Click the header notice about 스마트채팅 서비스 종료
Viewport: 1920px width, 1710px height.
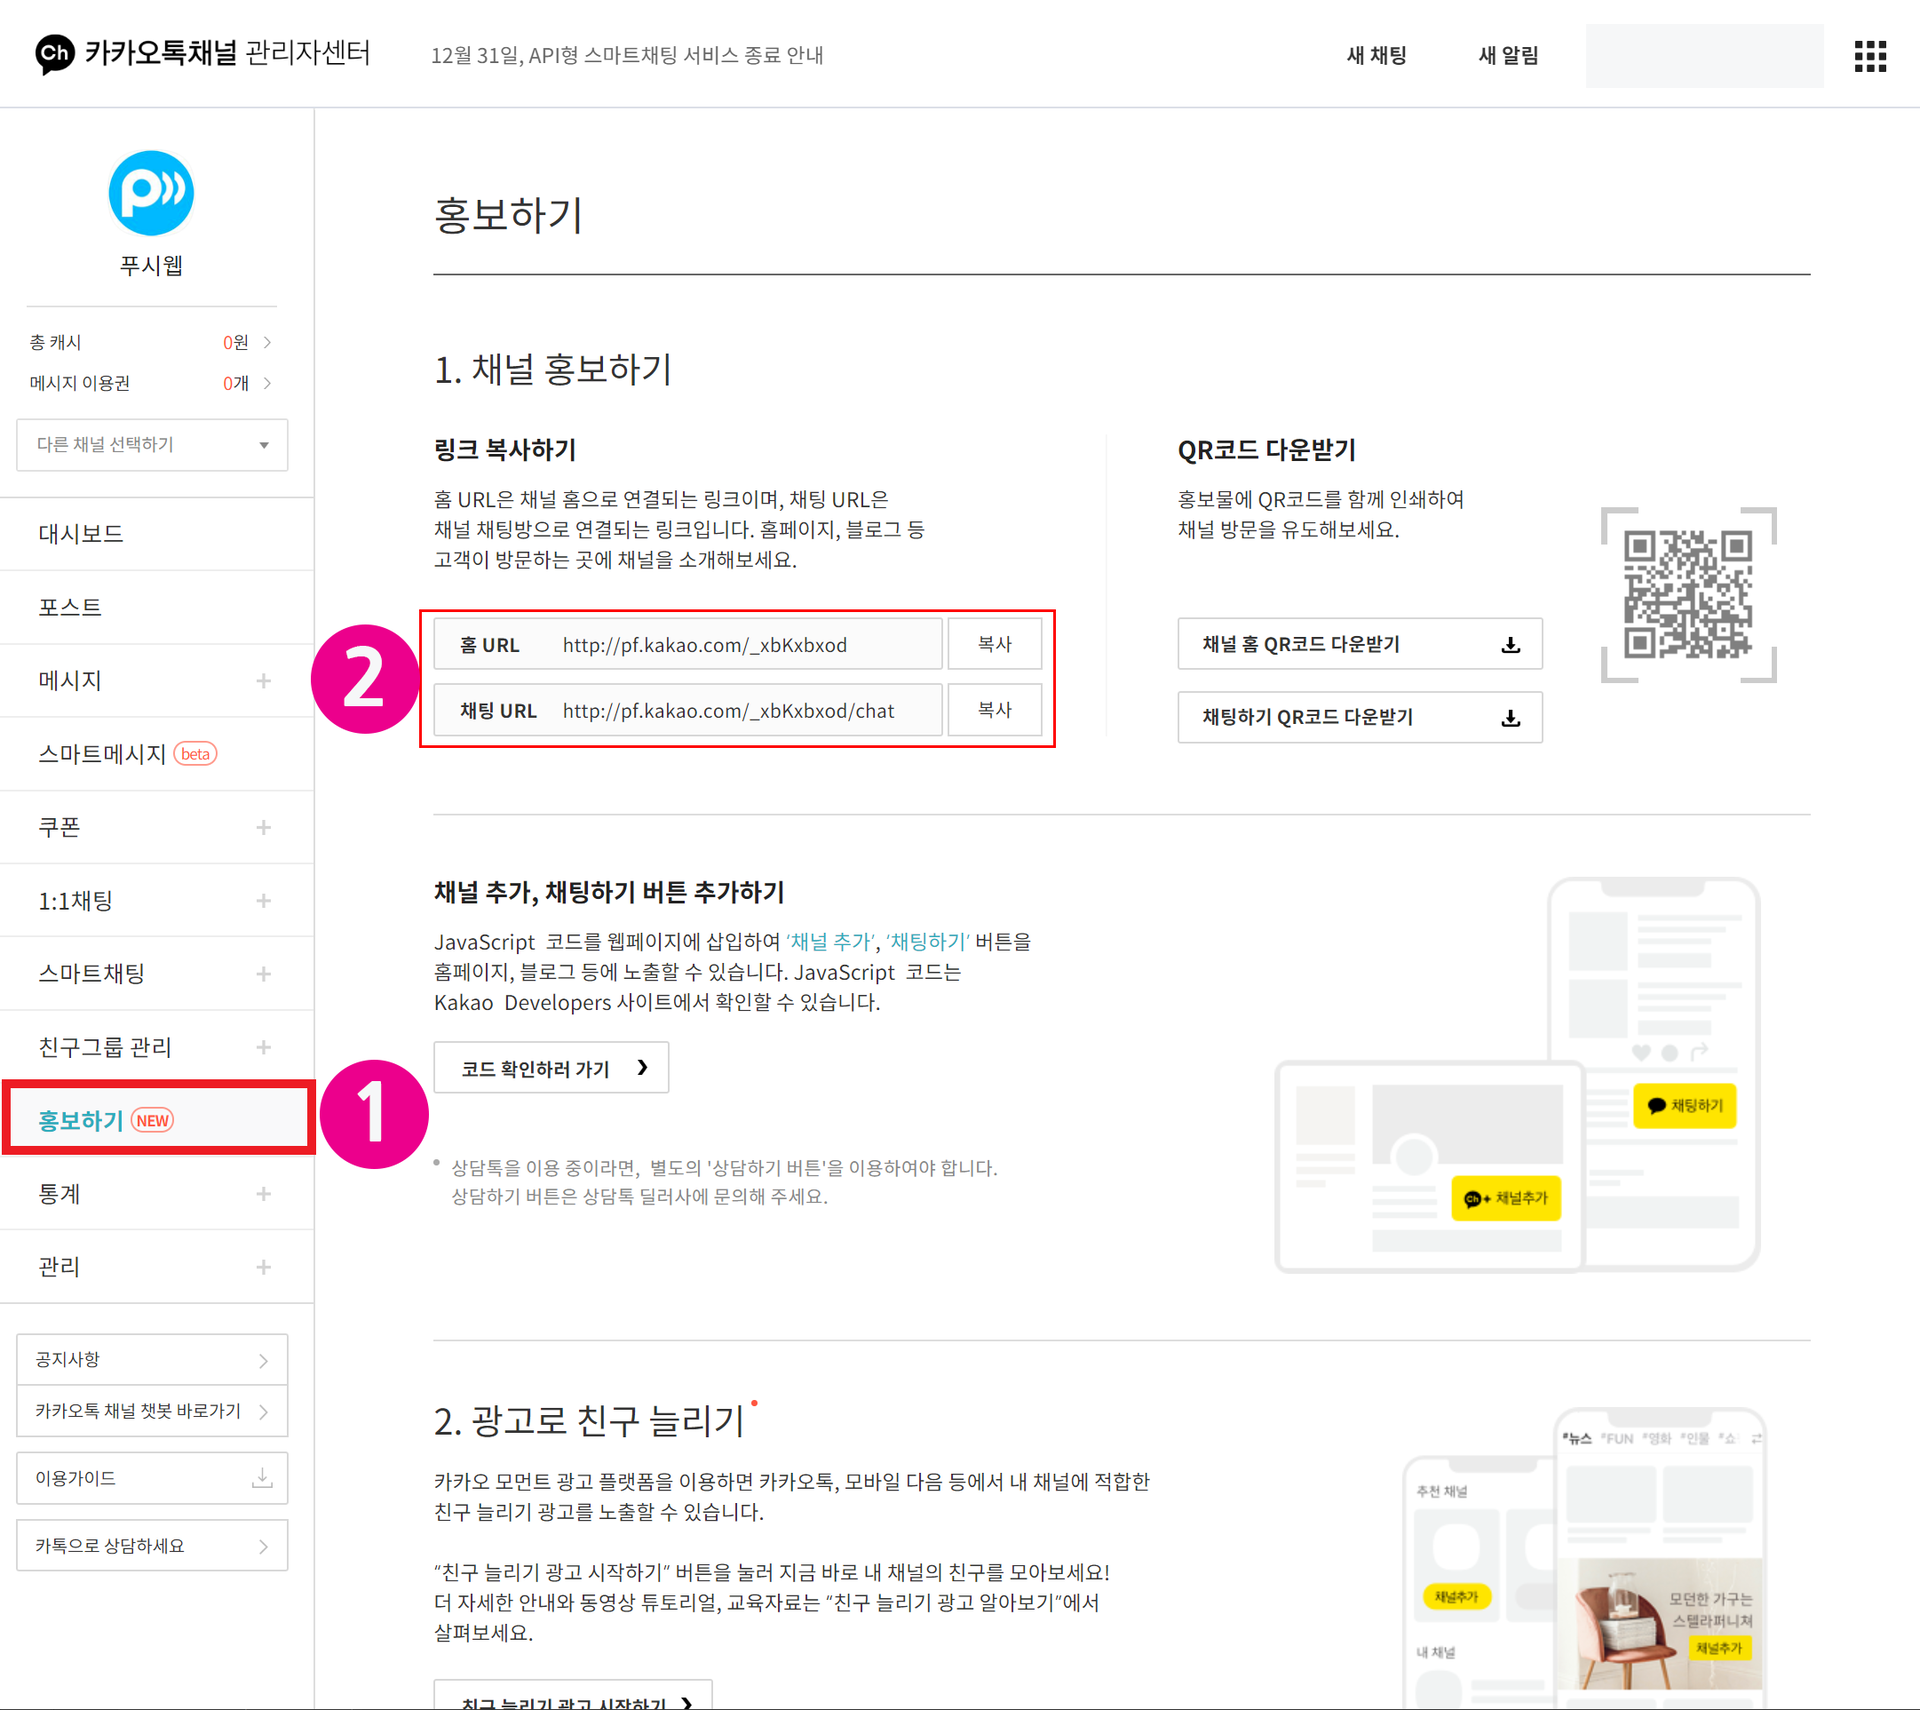627,55
